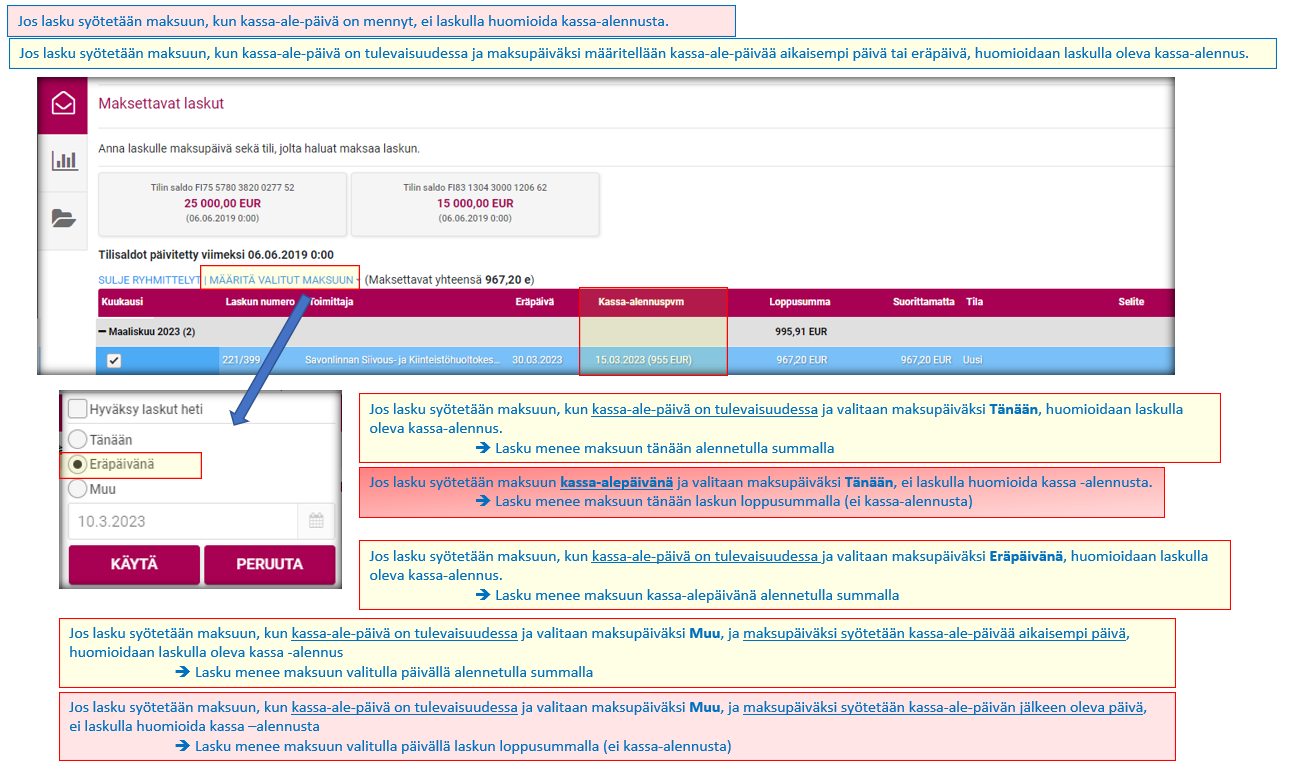Select 'Muu' as the payment date
The width and height of the screenshot is (1289, 770).
[77, 490]
